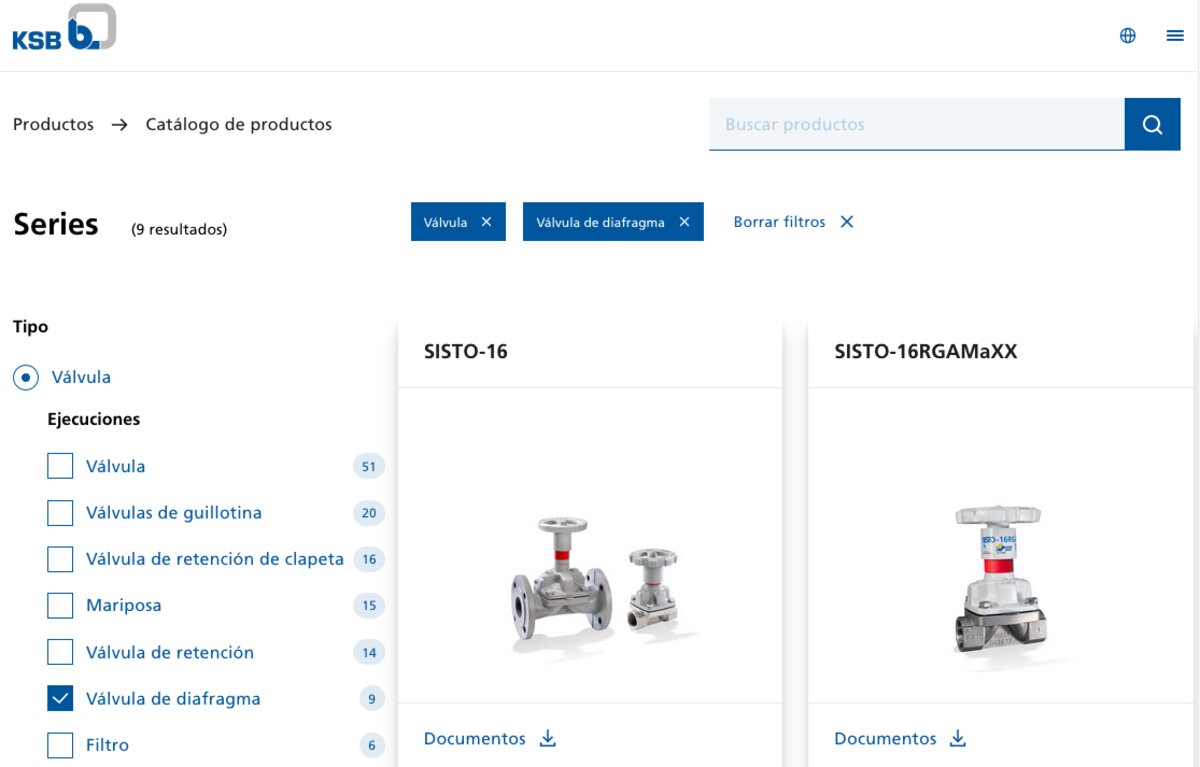Viewport: 1200px width, 767px height.
Task: Click the count badge 51 next to Válvula
Action: 369,466
